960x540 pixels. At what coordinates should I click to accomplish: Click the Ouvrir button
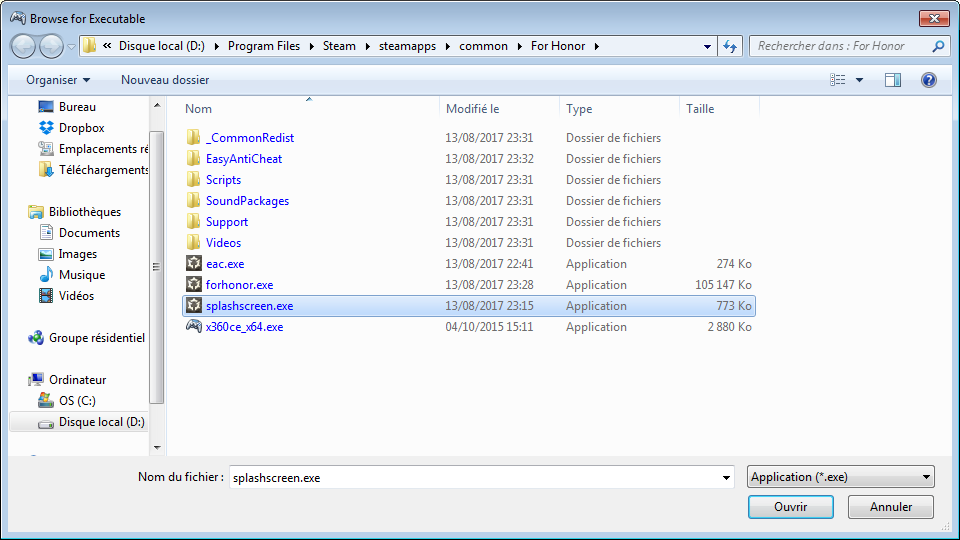[790, 507]
